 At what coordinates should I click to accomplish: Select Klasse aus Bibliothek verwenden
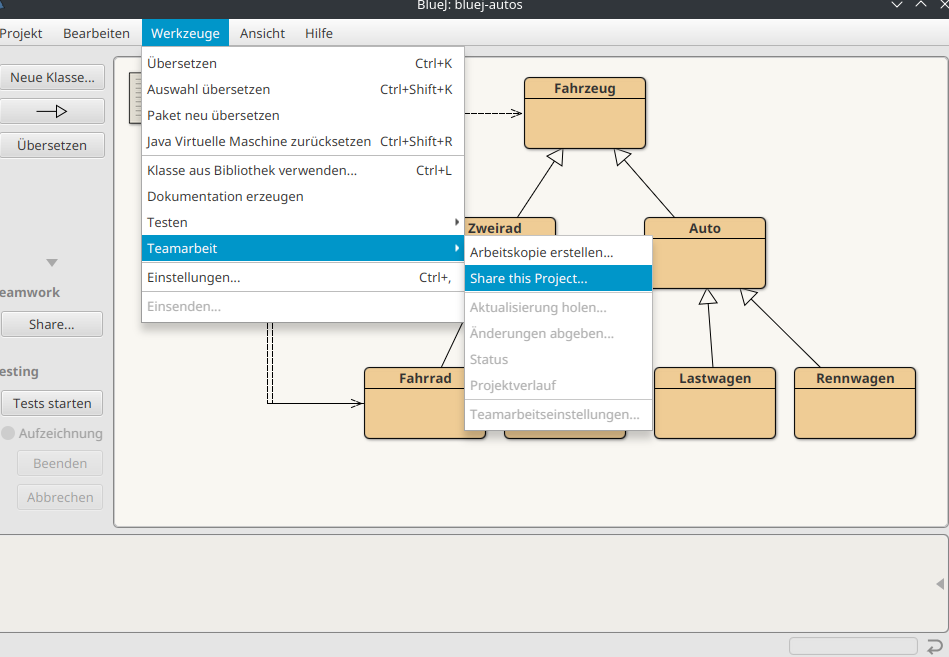tap(303, 171)
